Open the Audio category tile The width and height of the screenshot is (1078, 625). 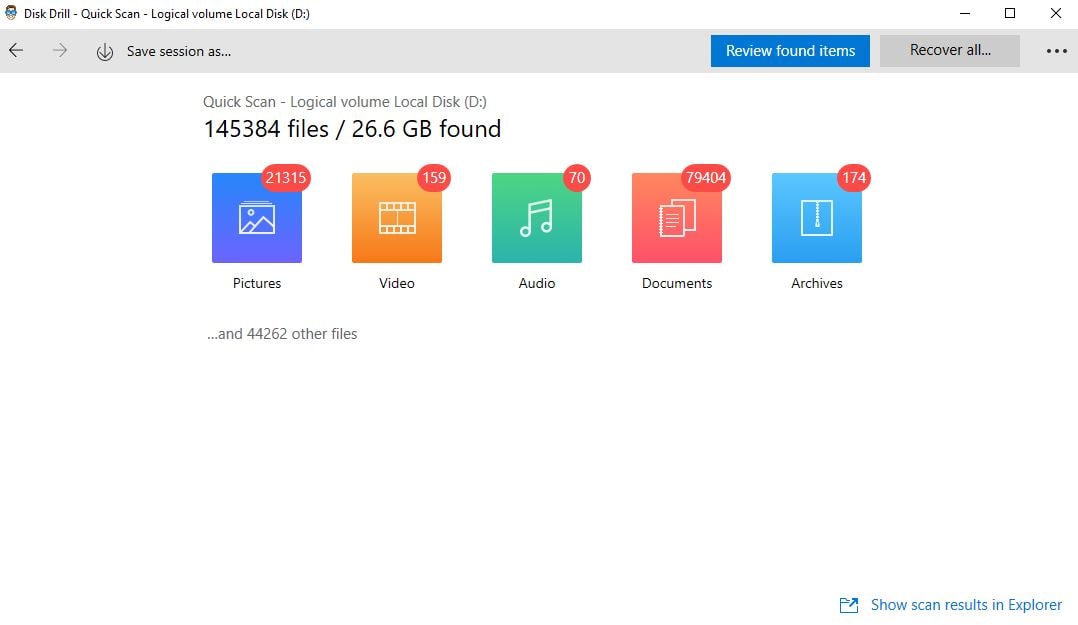pos(537,218)
